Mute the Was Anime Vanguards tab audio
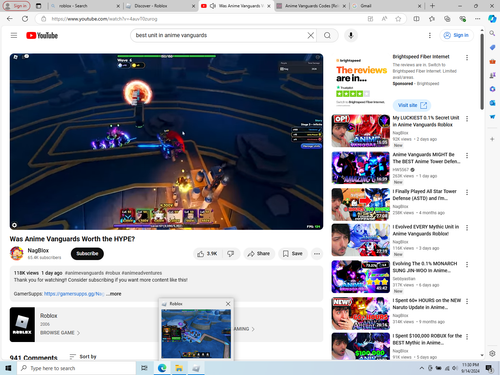 tap(212, 6)
